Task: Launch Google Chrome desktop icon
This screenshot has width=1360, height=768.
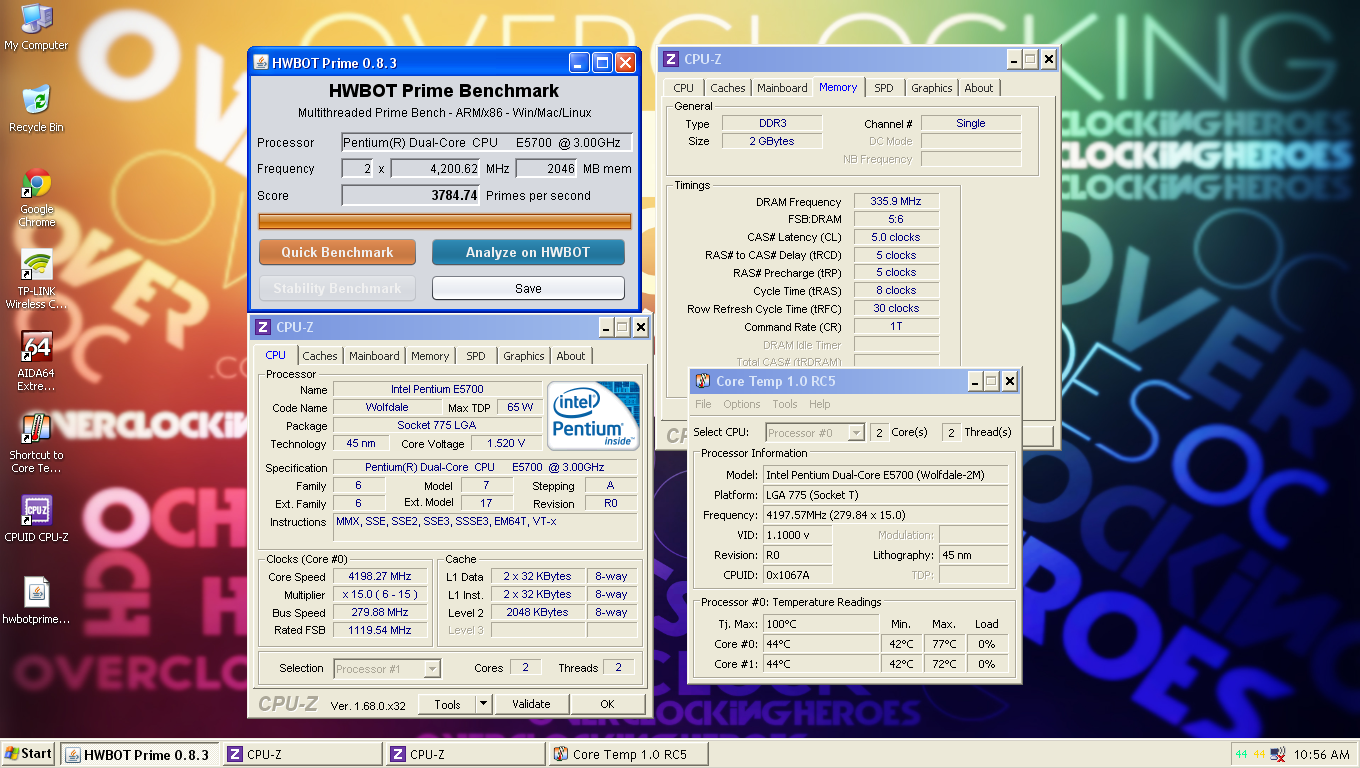Action: (37, 198)
